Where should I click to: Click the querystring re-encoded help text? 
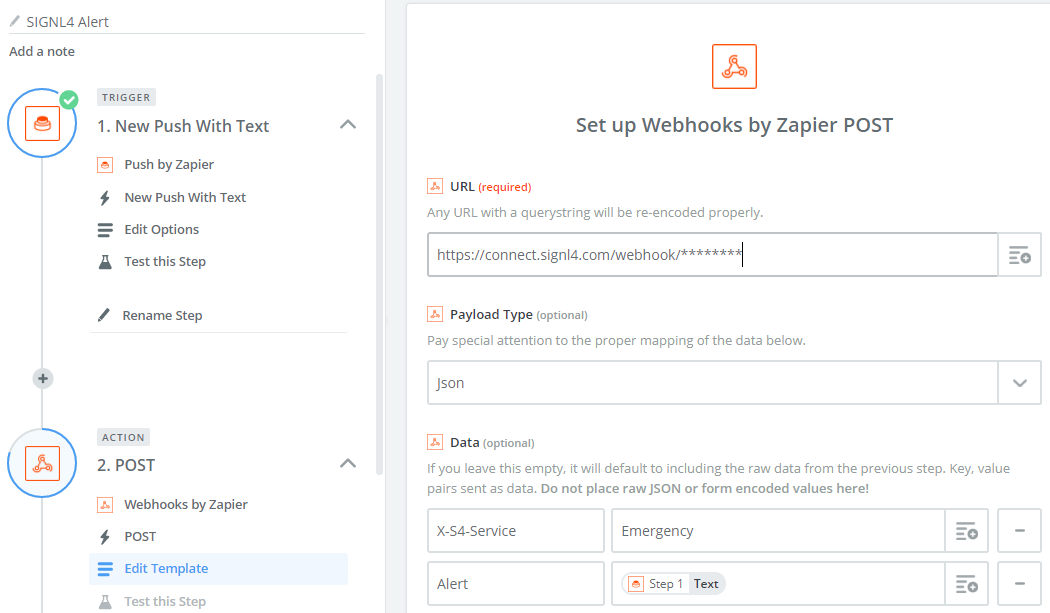coord(595,212)
